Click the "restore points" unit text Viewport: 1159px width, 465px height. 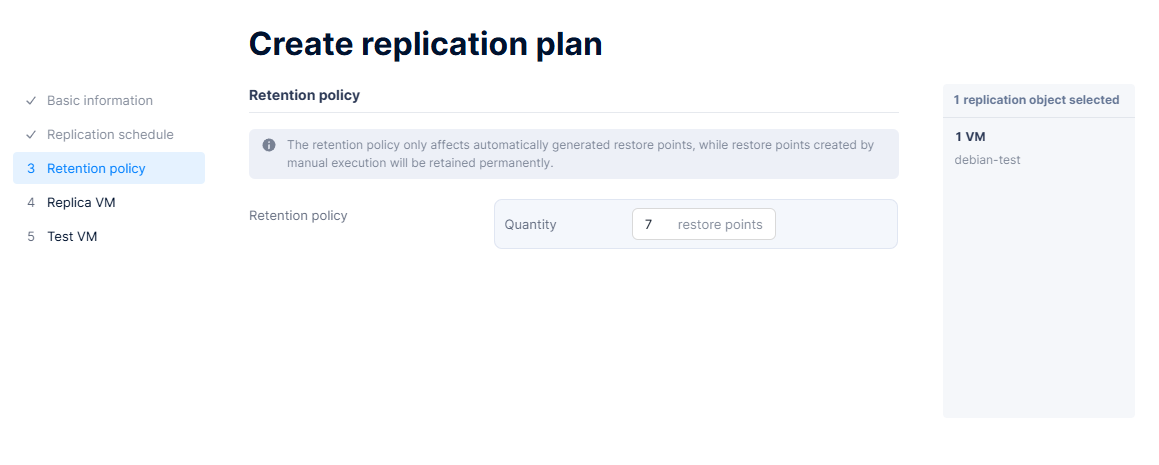(720, 225)
